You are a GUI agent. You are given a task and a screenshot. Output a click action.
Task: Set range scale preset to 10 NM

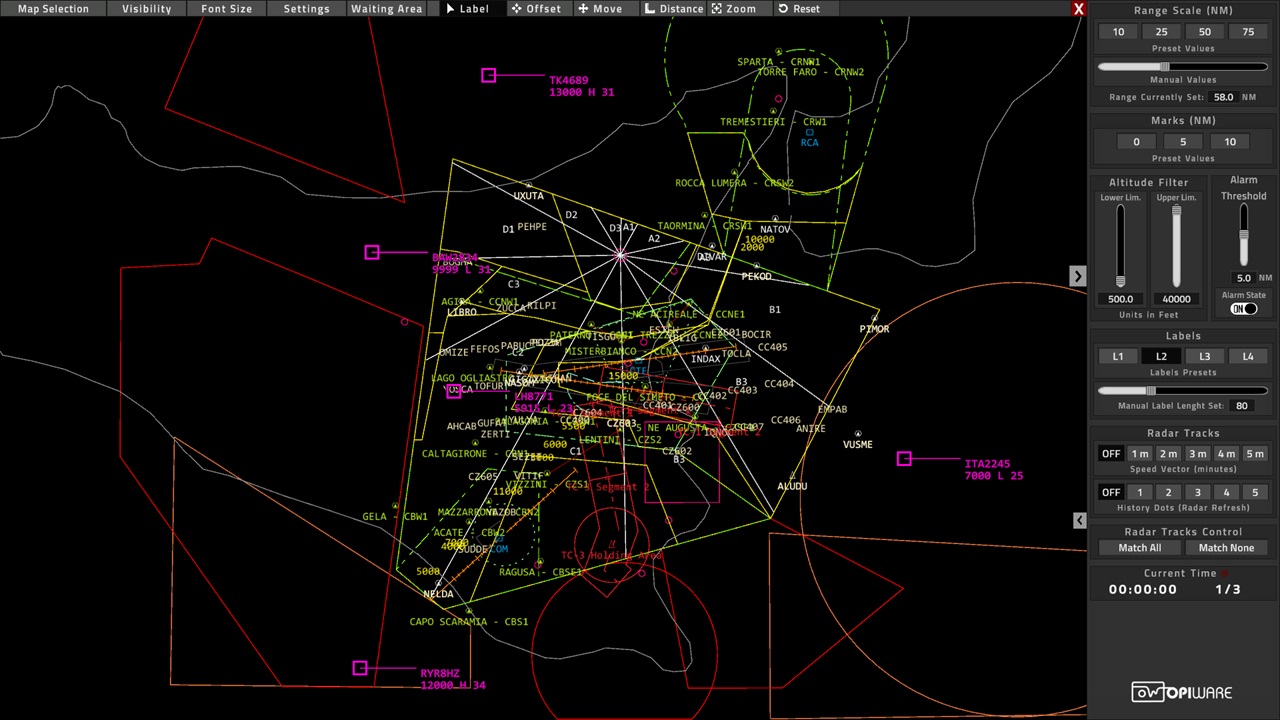coord(1118,32)
